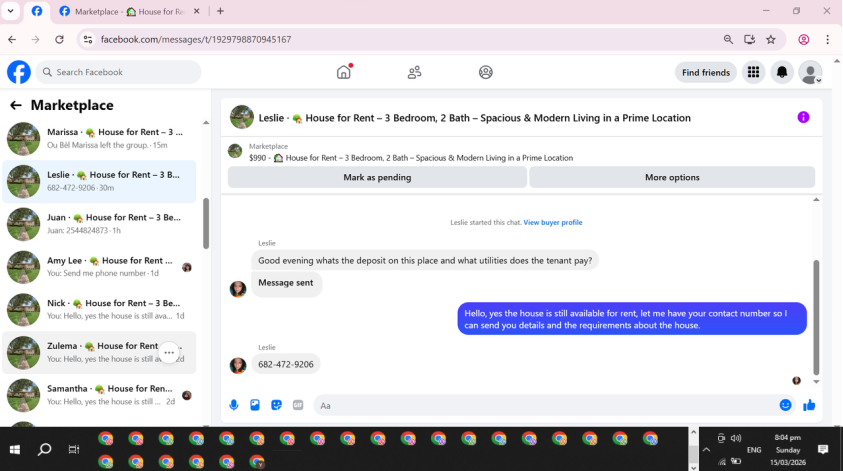Viewport: 843px width, 471px height.
Task: Open the Facebook menu grid icon
Action: click(x=753, y=72)
